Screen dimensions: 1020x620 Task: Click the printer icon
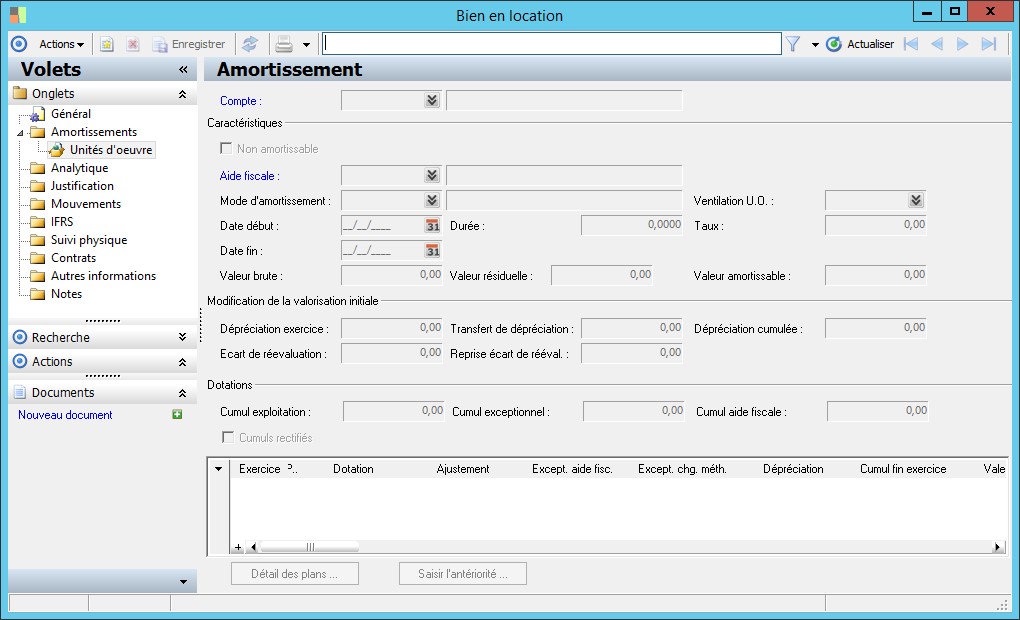284,44
